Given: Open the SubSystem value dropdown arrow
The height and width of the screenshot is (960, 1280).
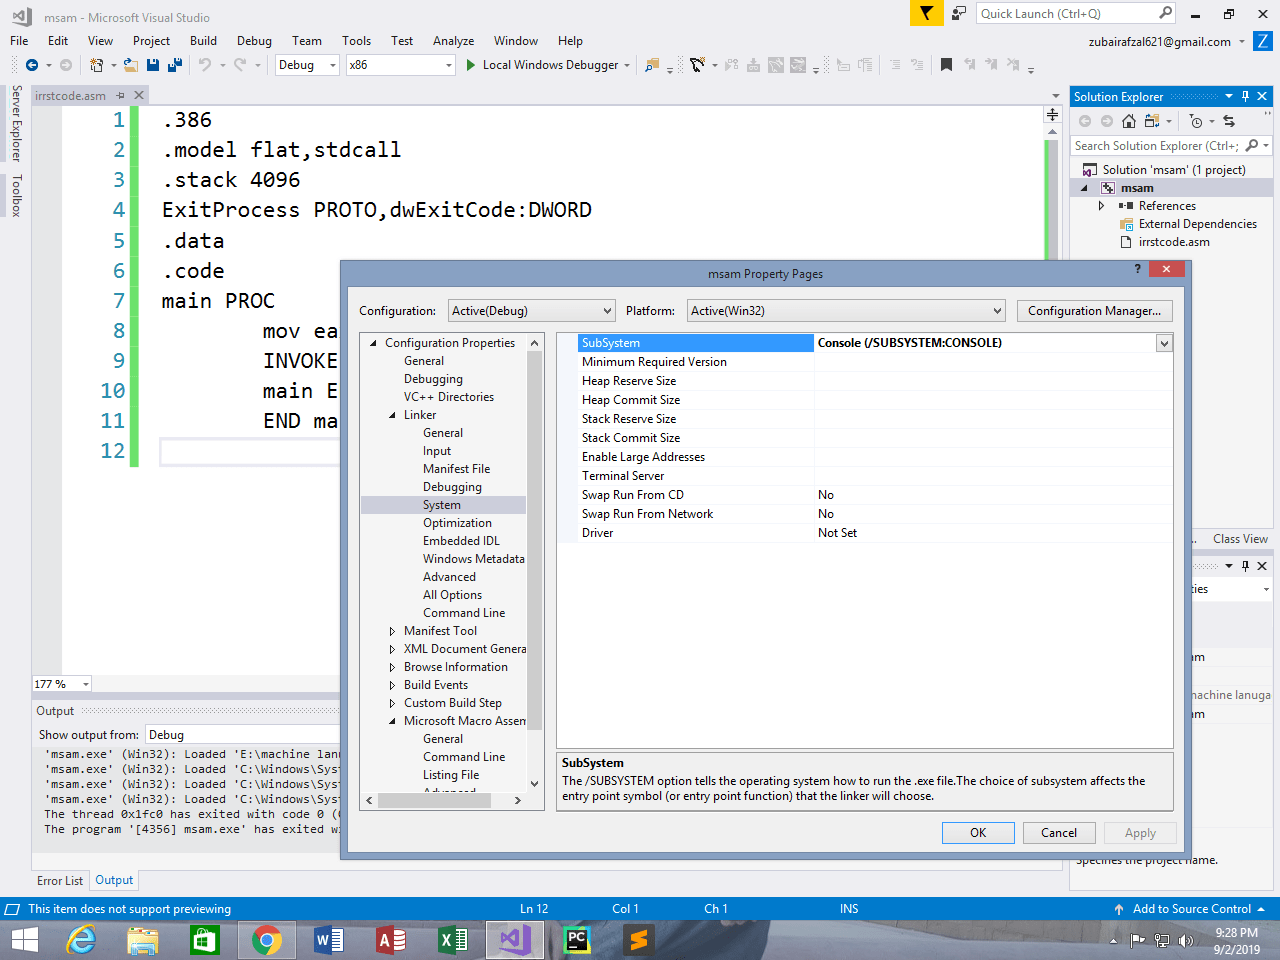Looking at the screenshot, I should [1164, 343].
